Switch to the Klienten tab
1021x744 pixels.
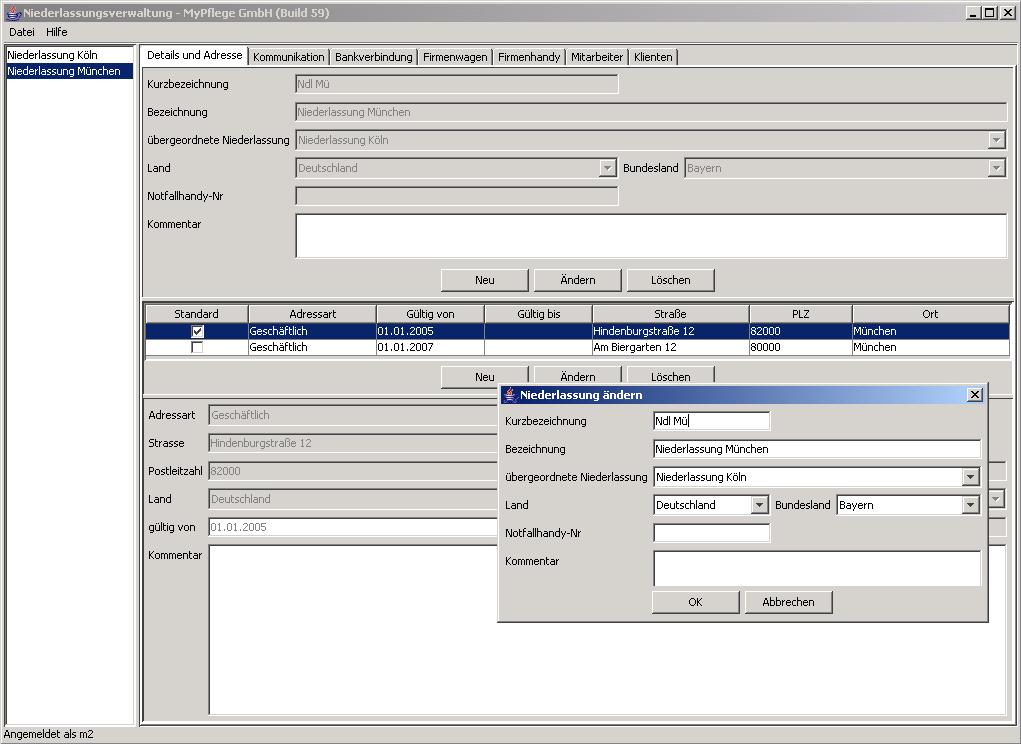(653, 57)
